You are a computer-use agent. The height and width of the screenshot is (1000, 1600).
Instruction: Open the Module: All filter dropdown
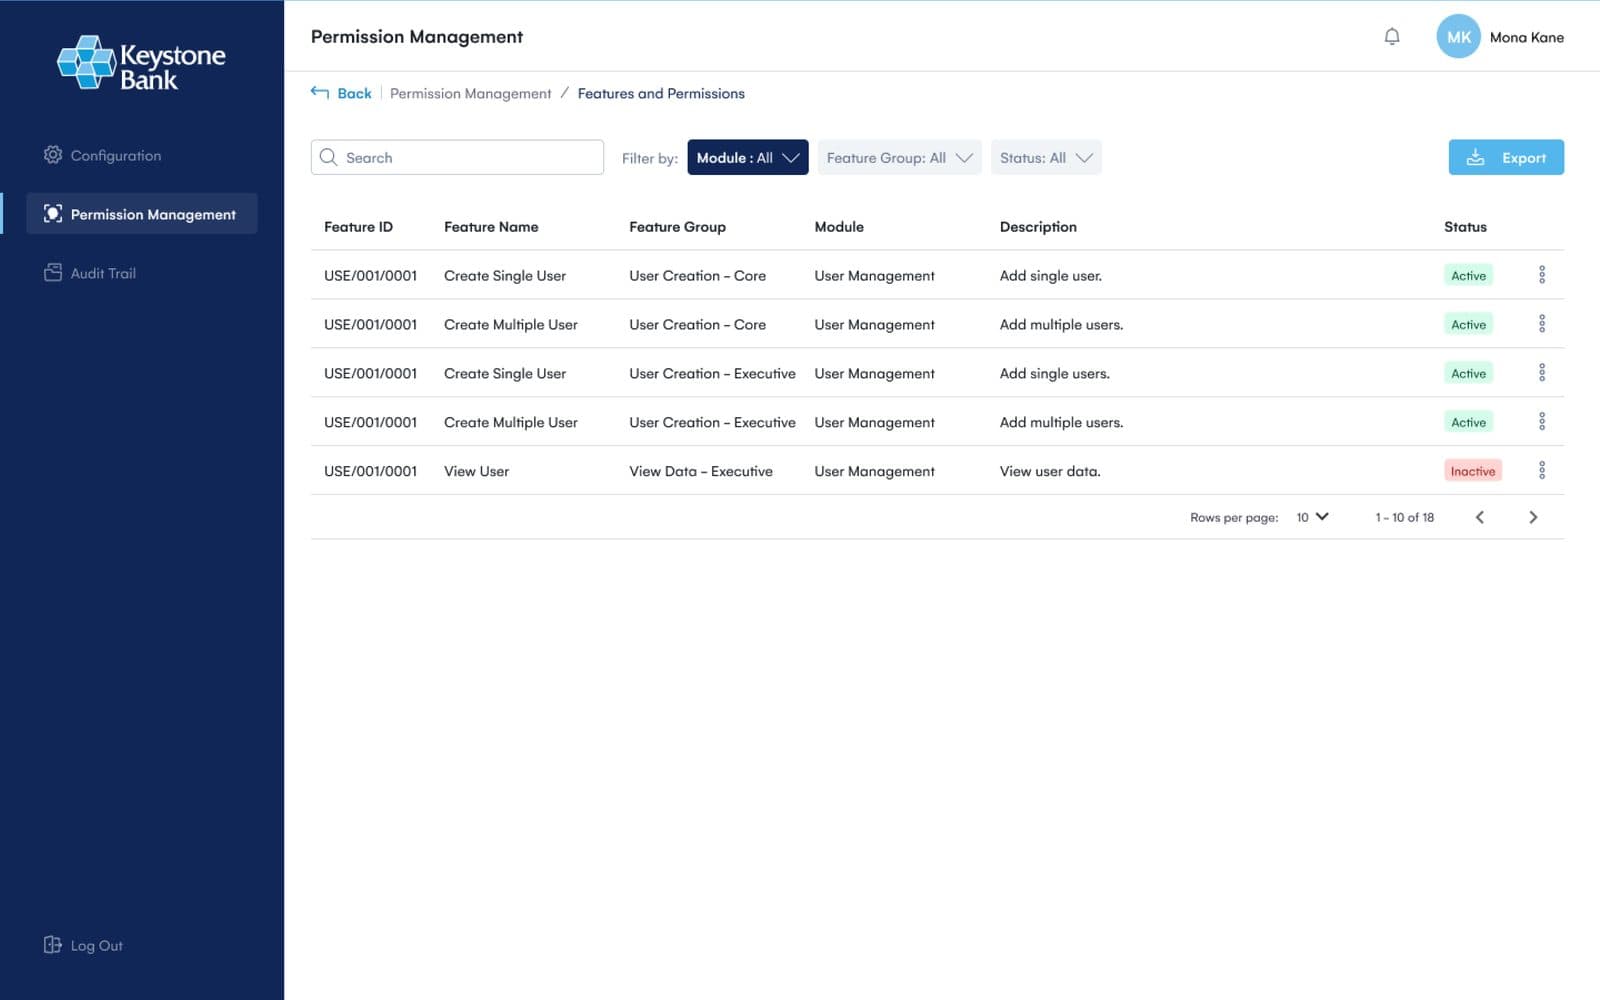(x=748, y=157)
